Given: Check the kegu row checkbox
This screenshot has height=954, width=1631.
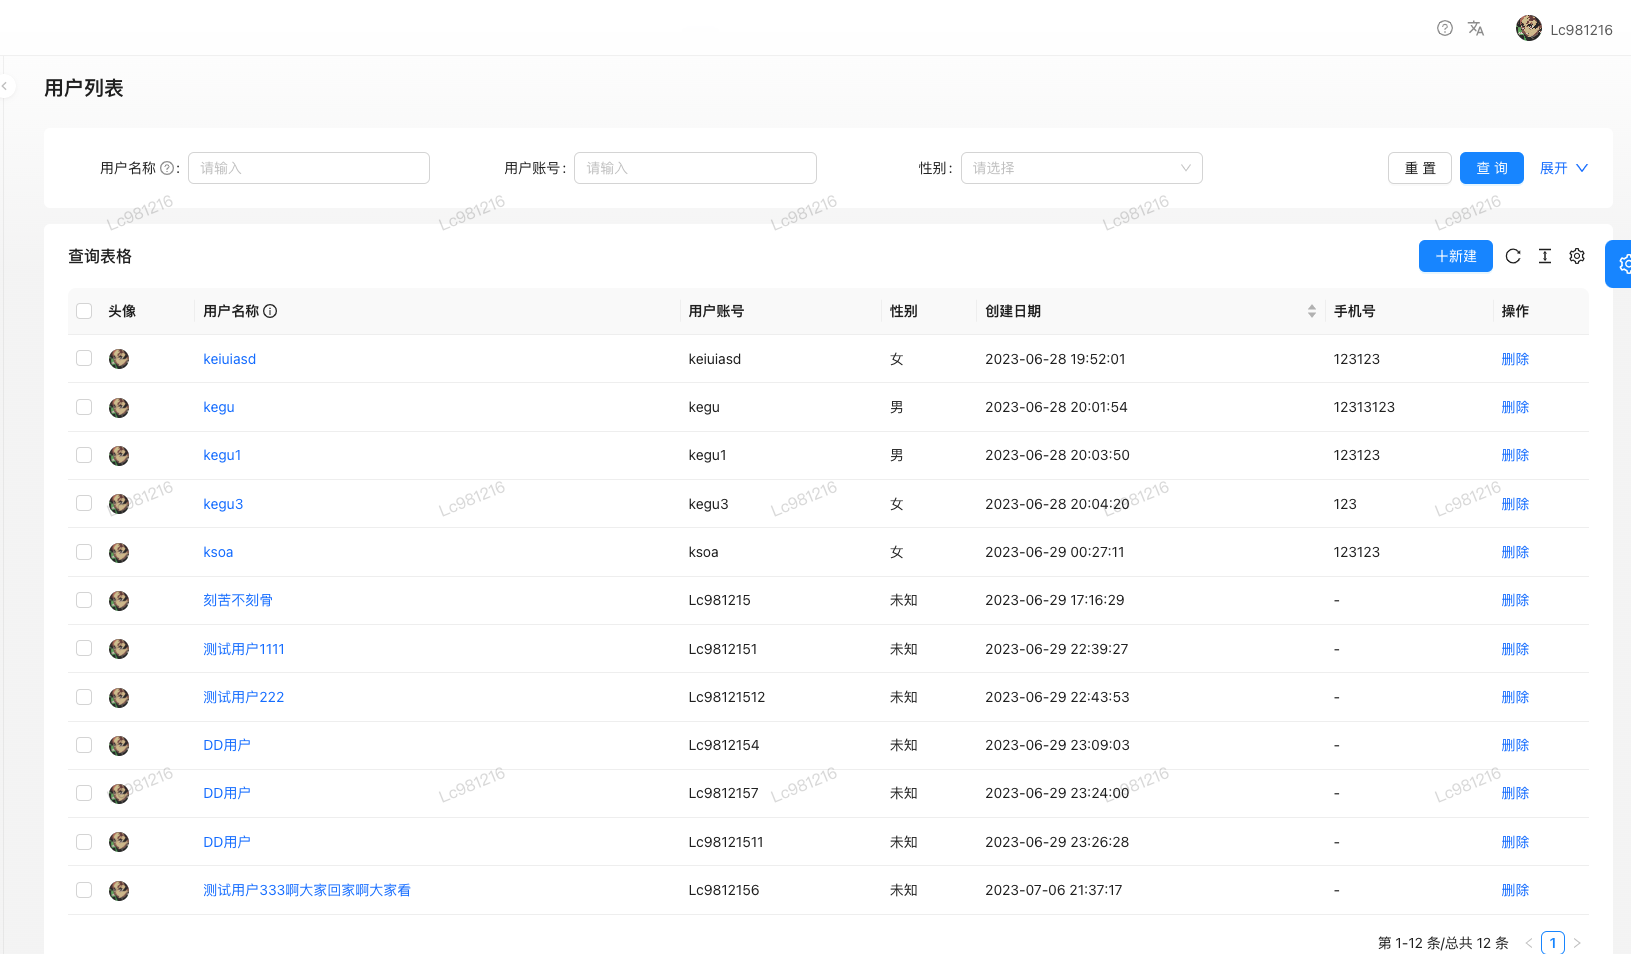Looking at the screenshot, I should 84,407.
